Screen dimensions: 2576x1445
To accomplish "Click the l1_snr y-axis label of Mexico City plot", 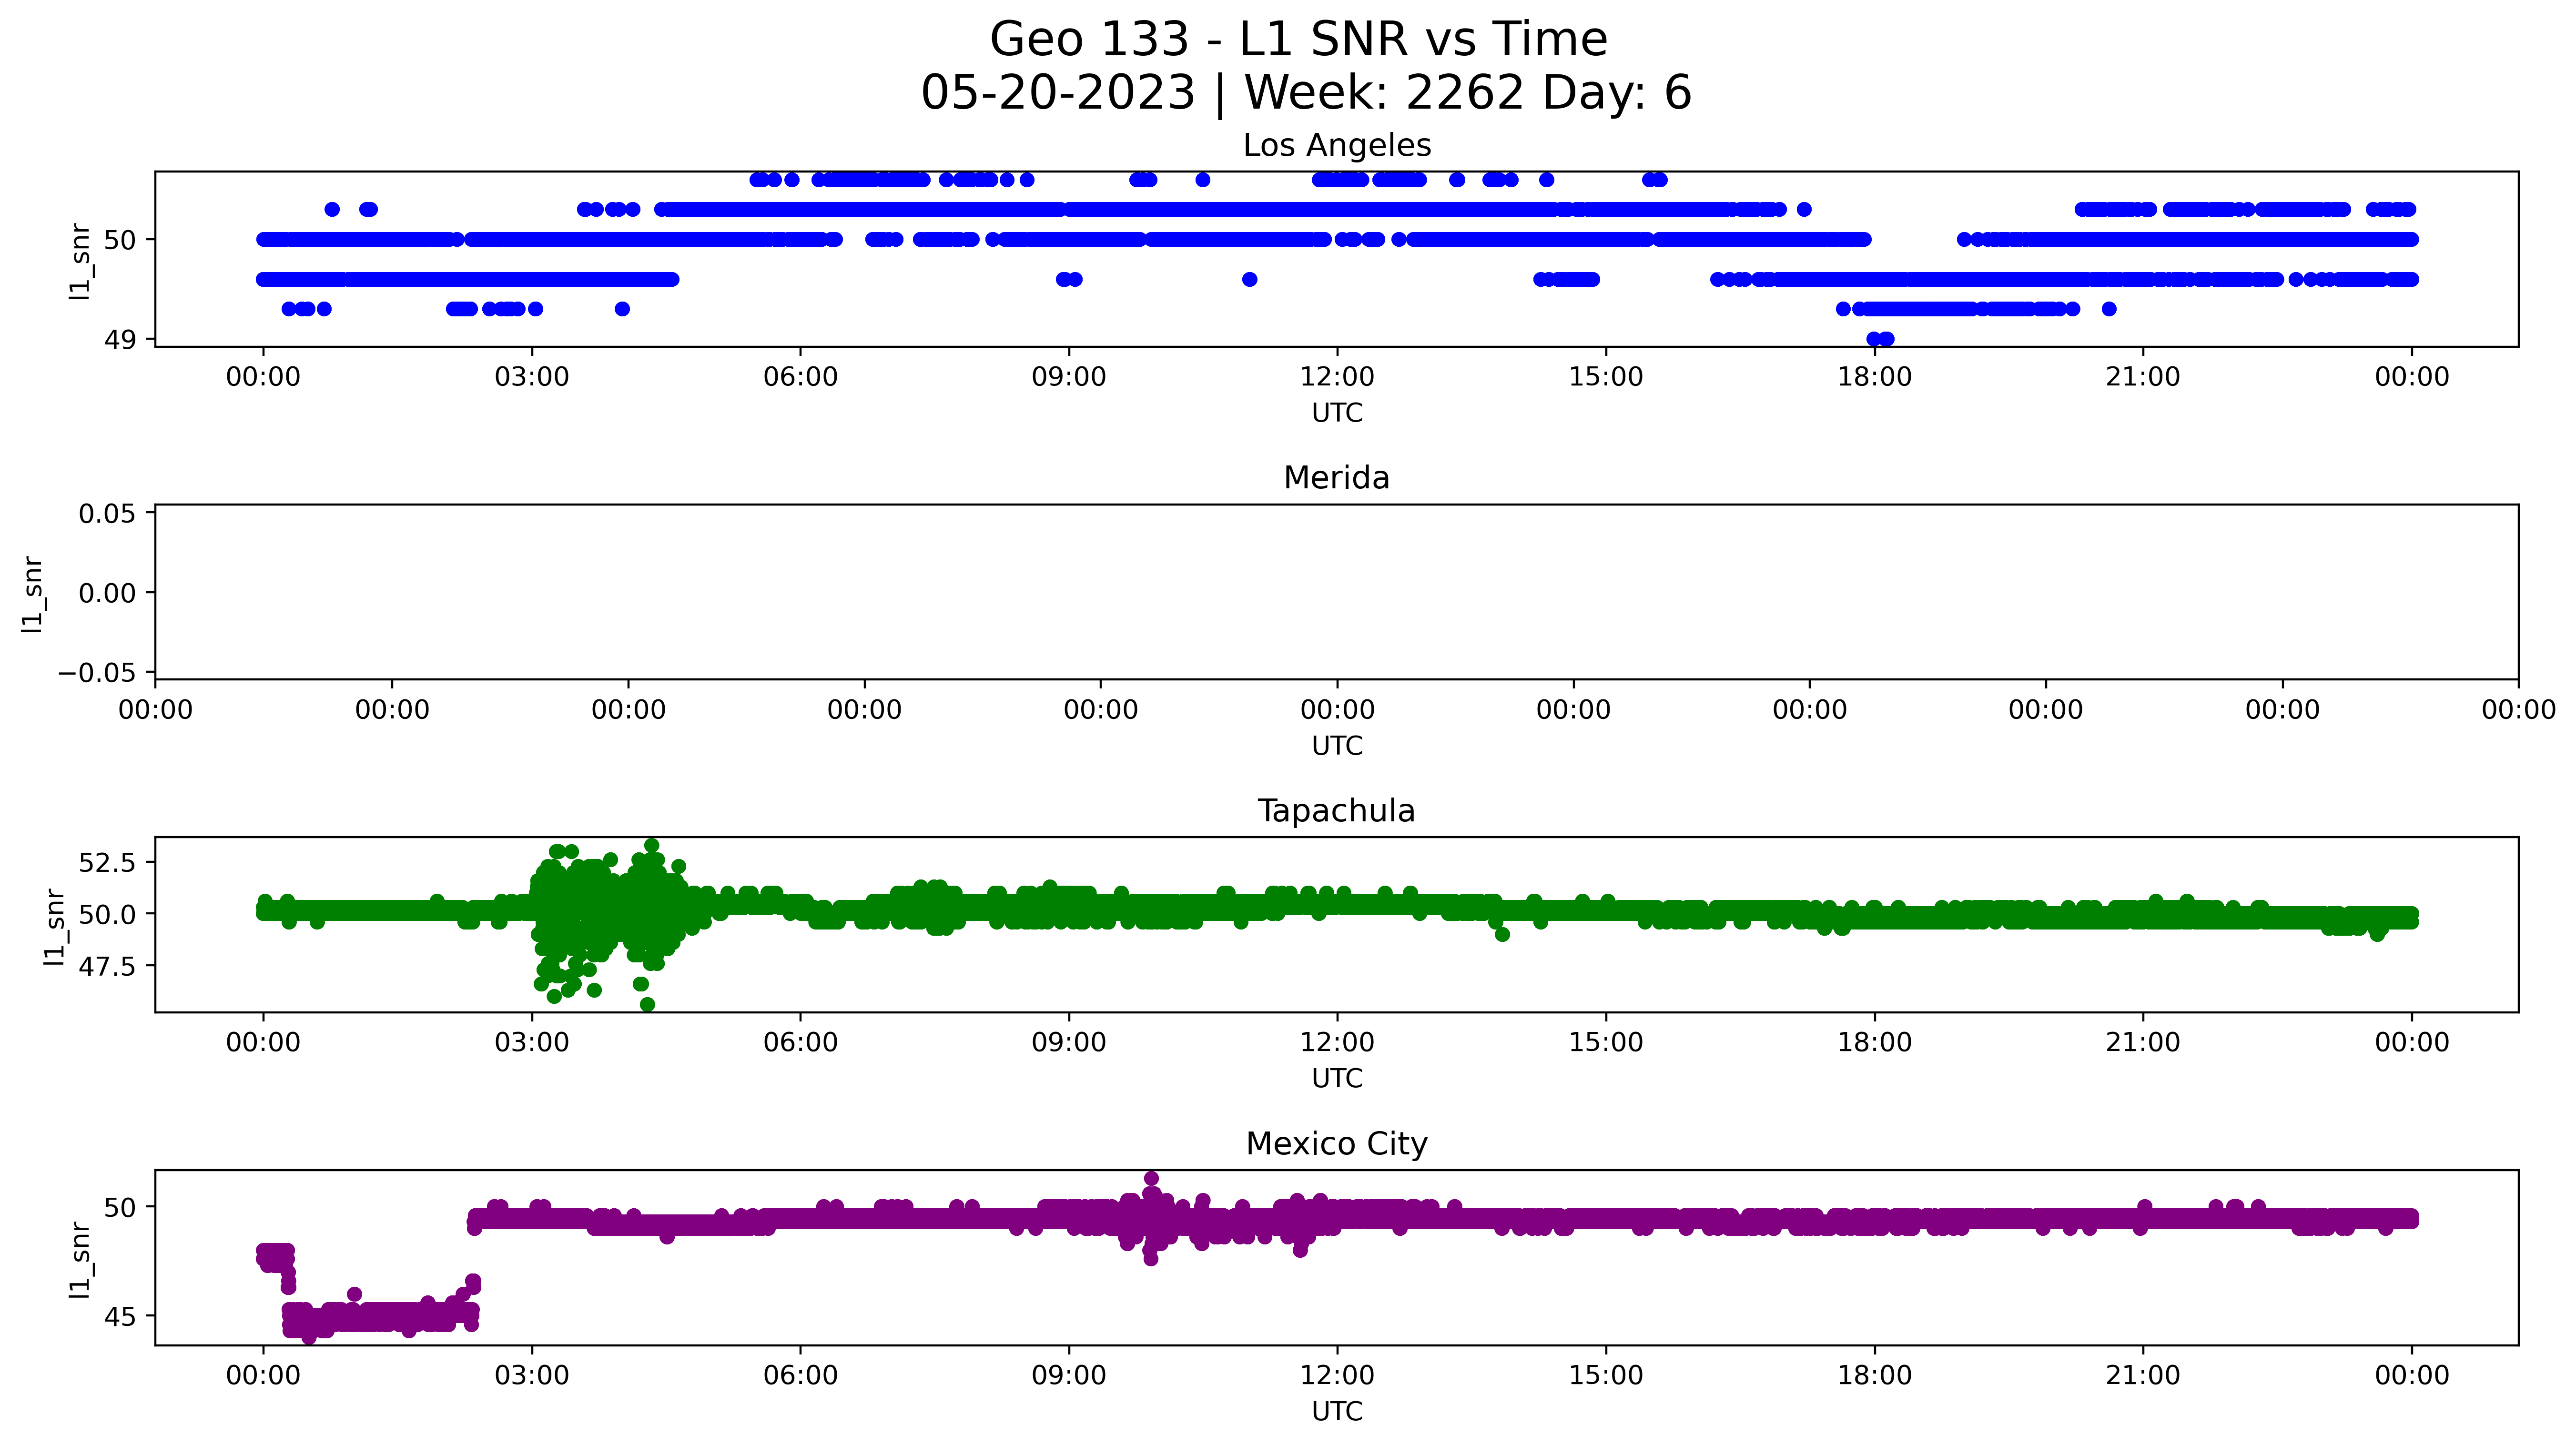I will click(80, 1260).
